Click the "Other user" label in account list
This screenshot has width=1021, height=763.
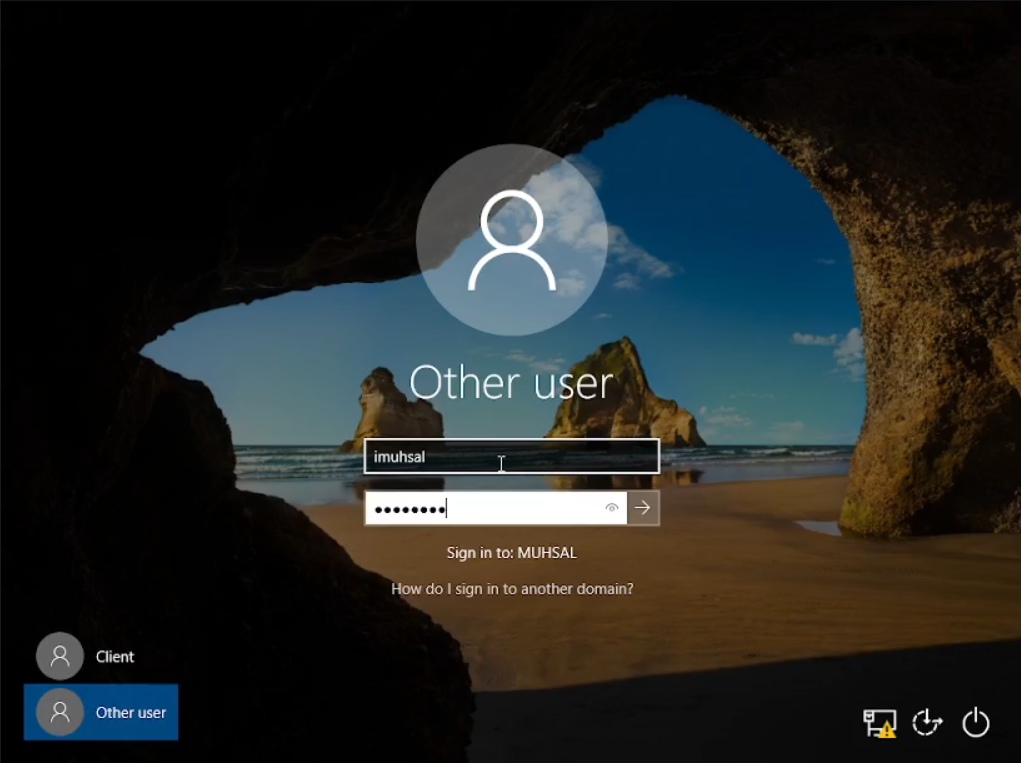131,713
